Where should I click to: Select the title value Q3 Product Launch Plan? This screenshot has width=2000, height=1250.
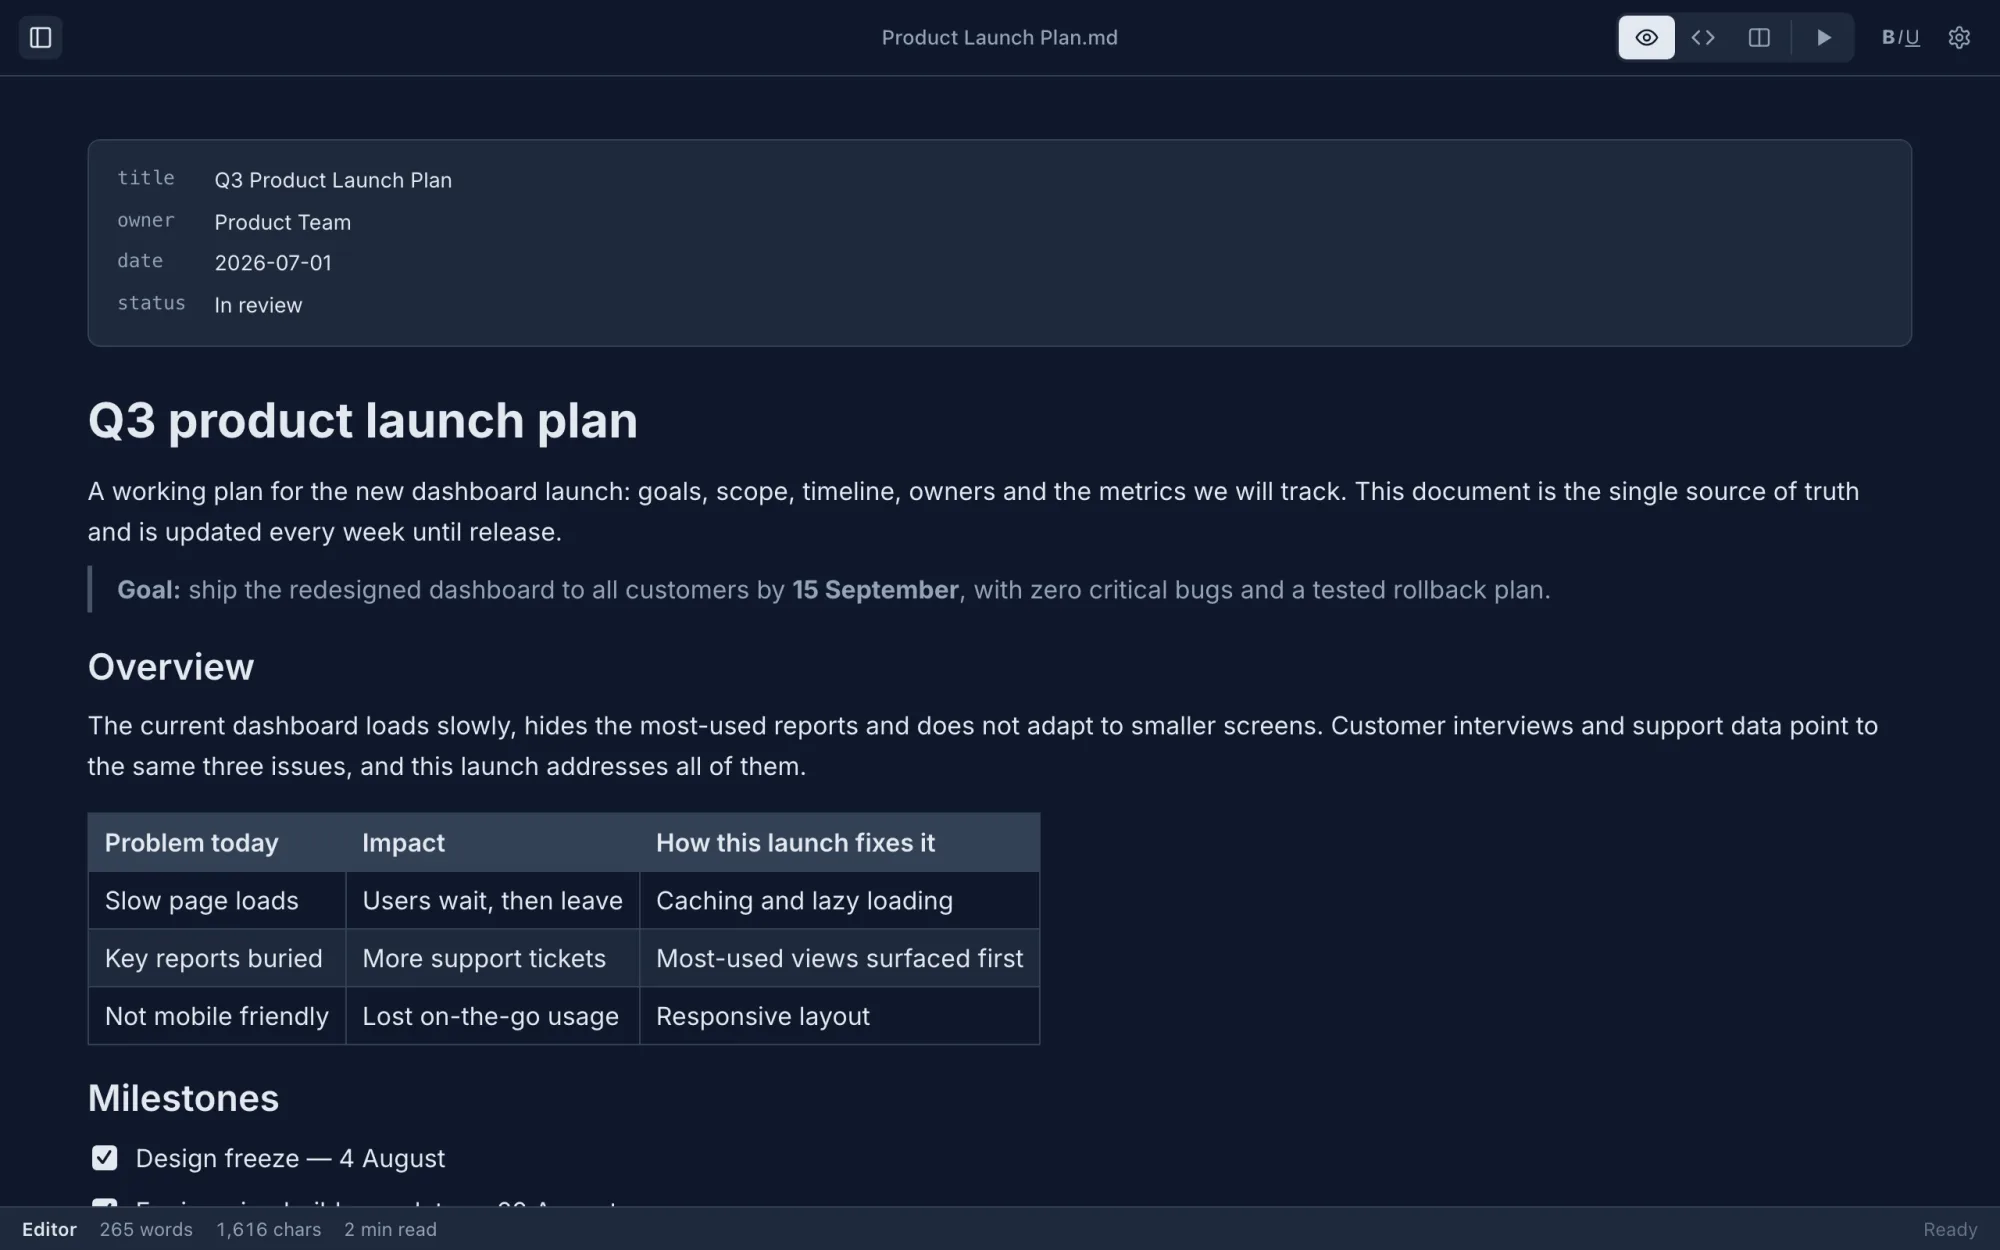coord(333,180)
